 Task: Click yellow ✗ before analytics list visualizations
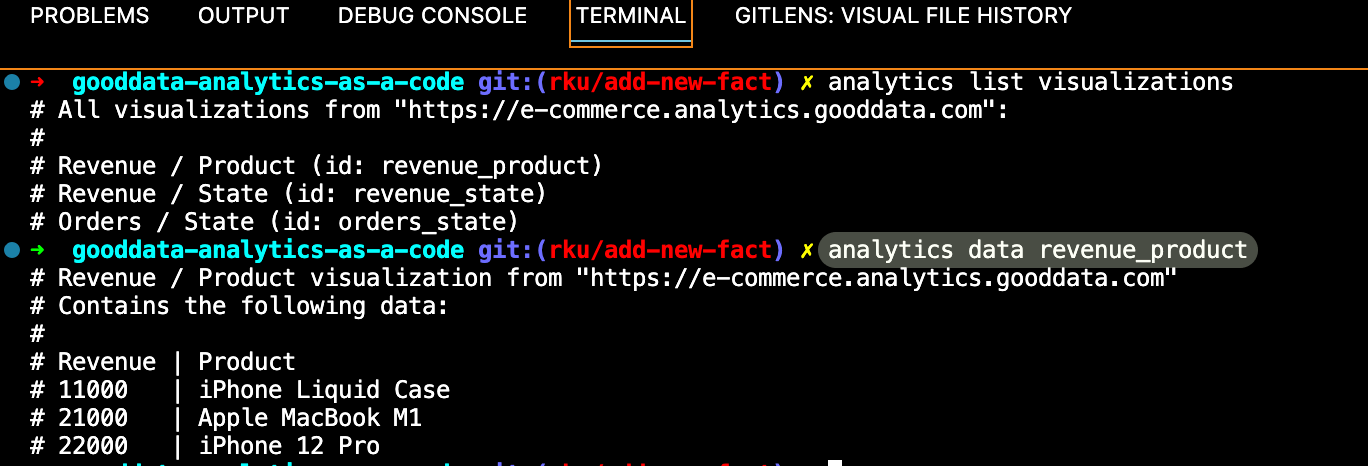[807, 82]
